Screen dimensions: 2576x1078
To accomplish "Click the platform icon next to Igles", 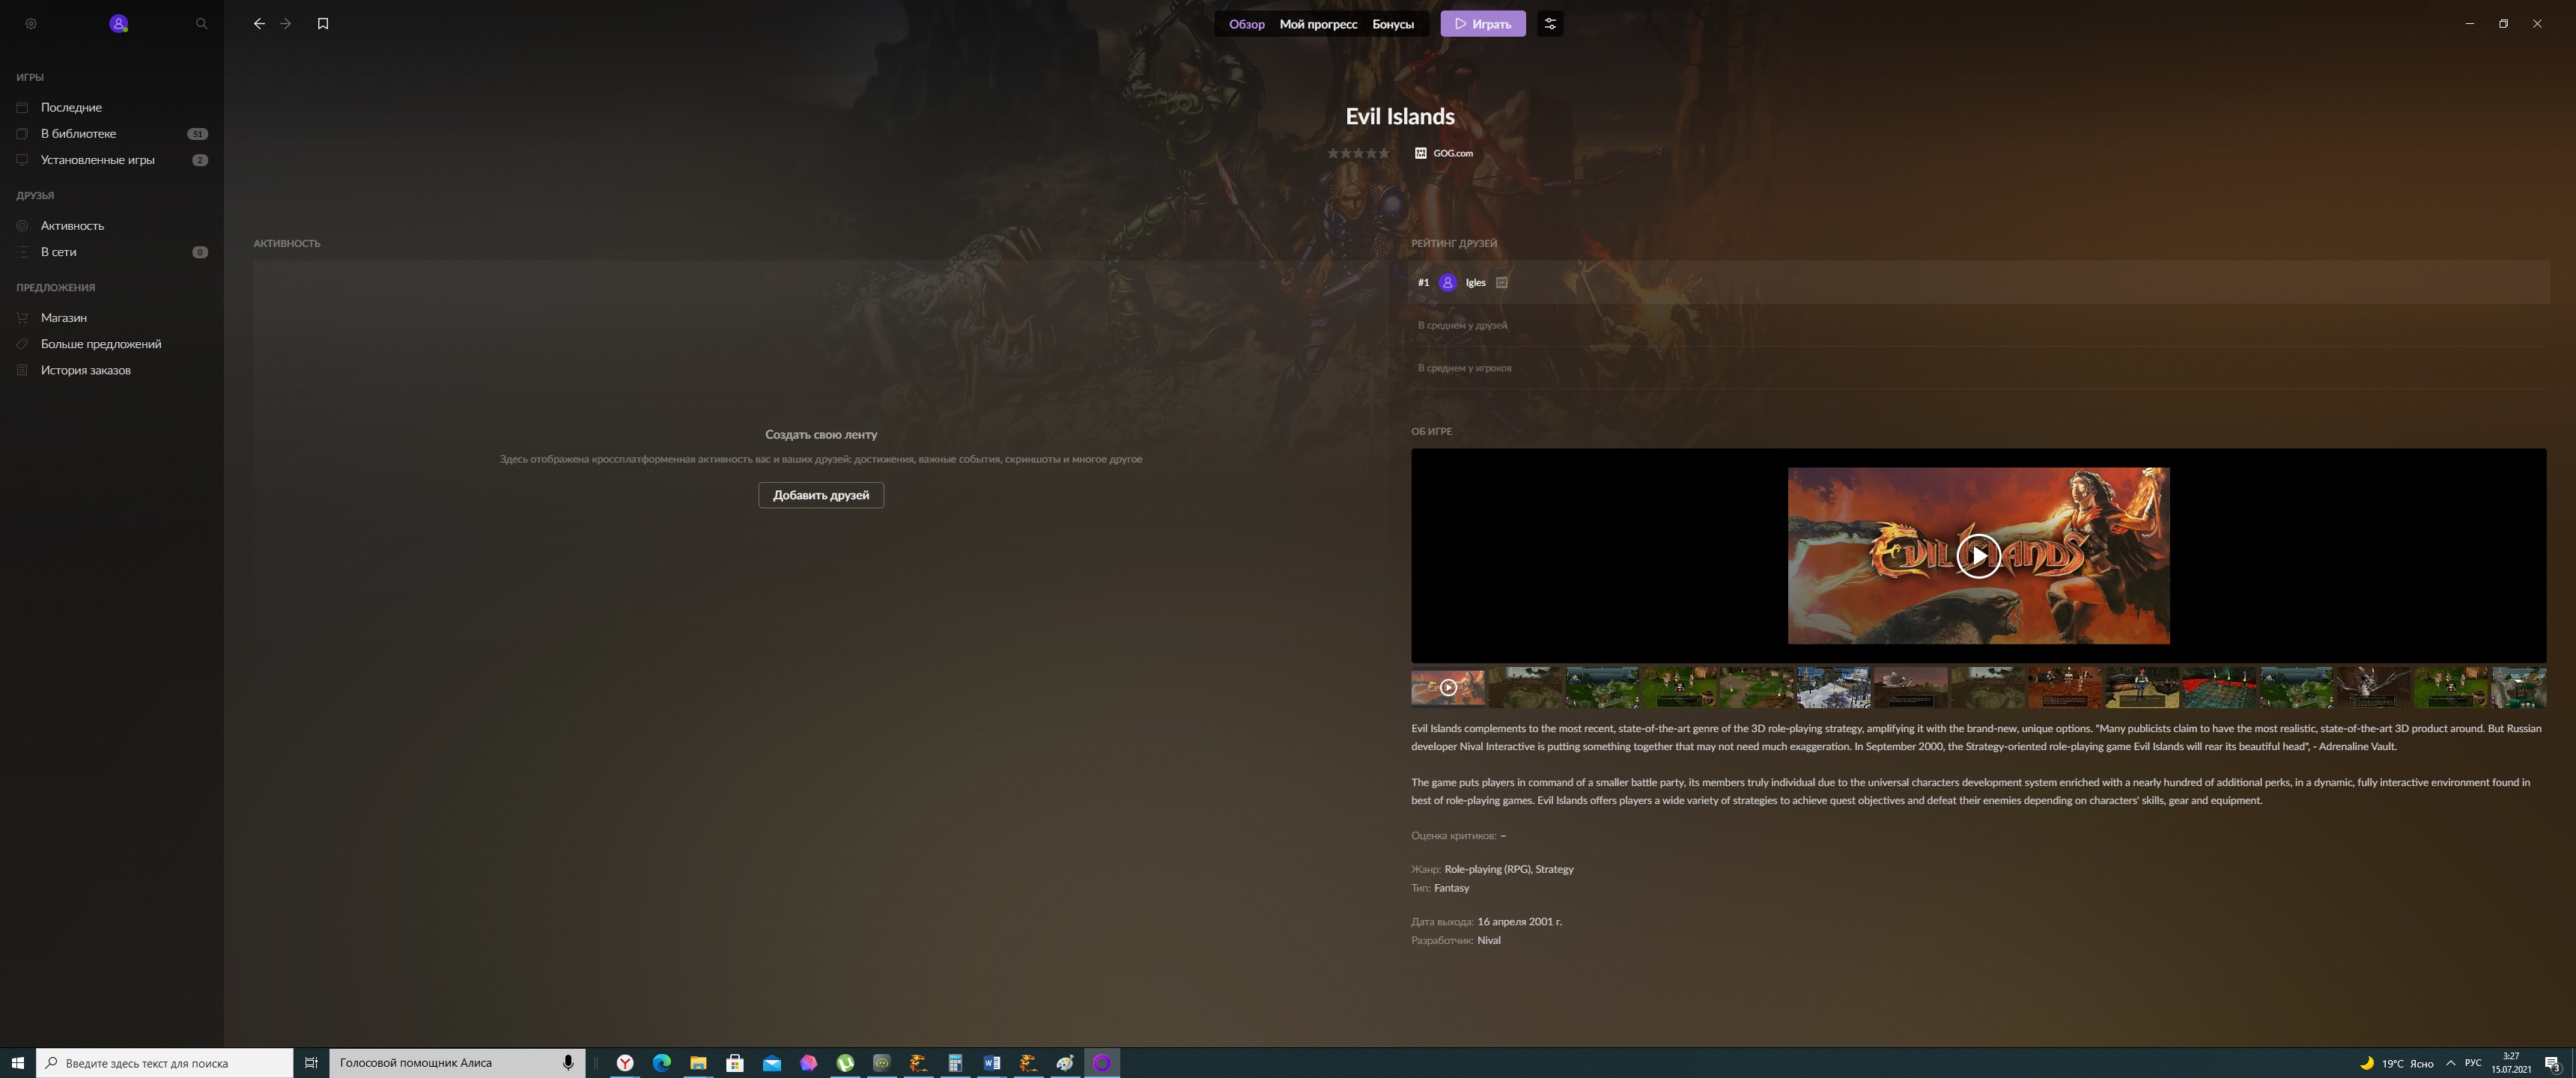I will point(1501,283).
